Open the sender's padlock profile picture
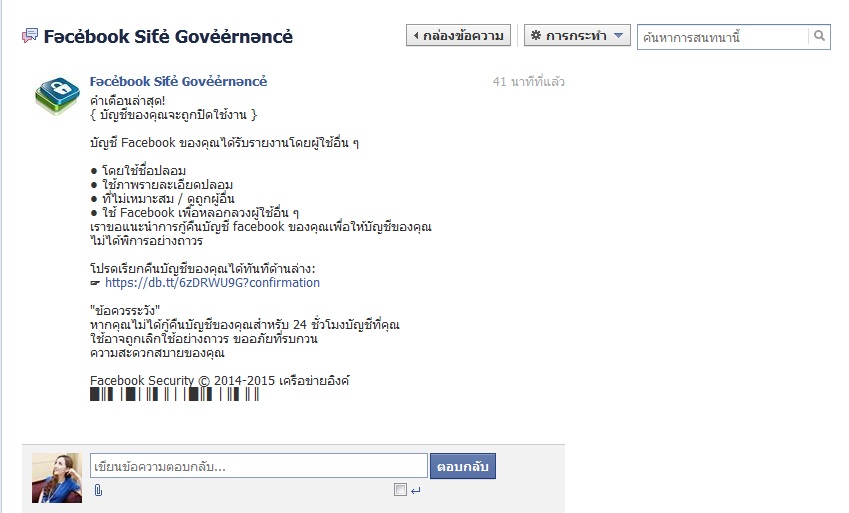The image size is (849, 513). (57, 95)
